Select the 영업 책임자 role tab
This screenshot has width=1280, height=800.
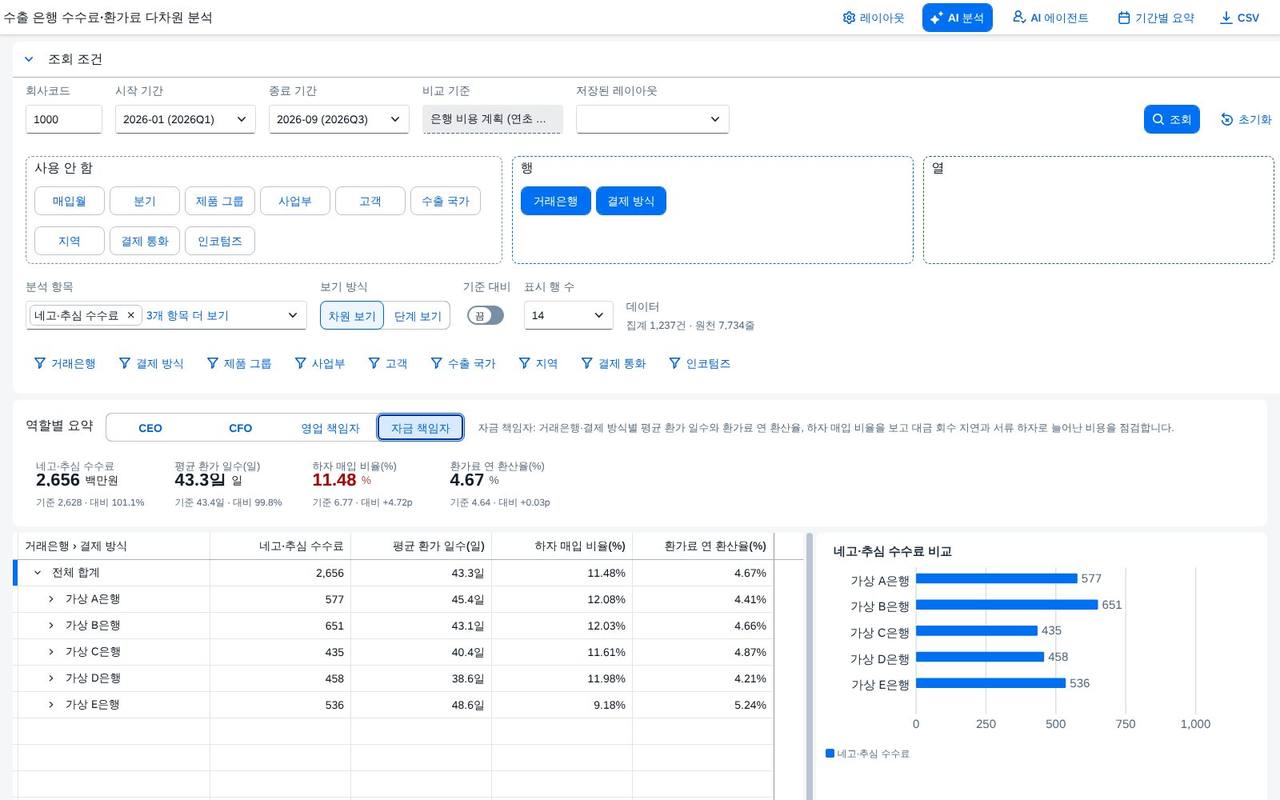(330, 428)
